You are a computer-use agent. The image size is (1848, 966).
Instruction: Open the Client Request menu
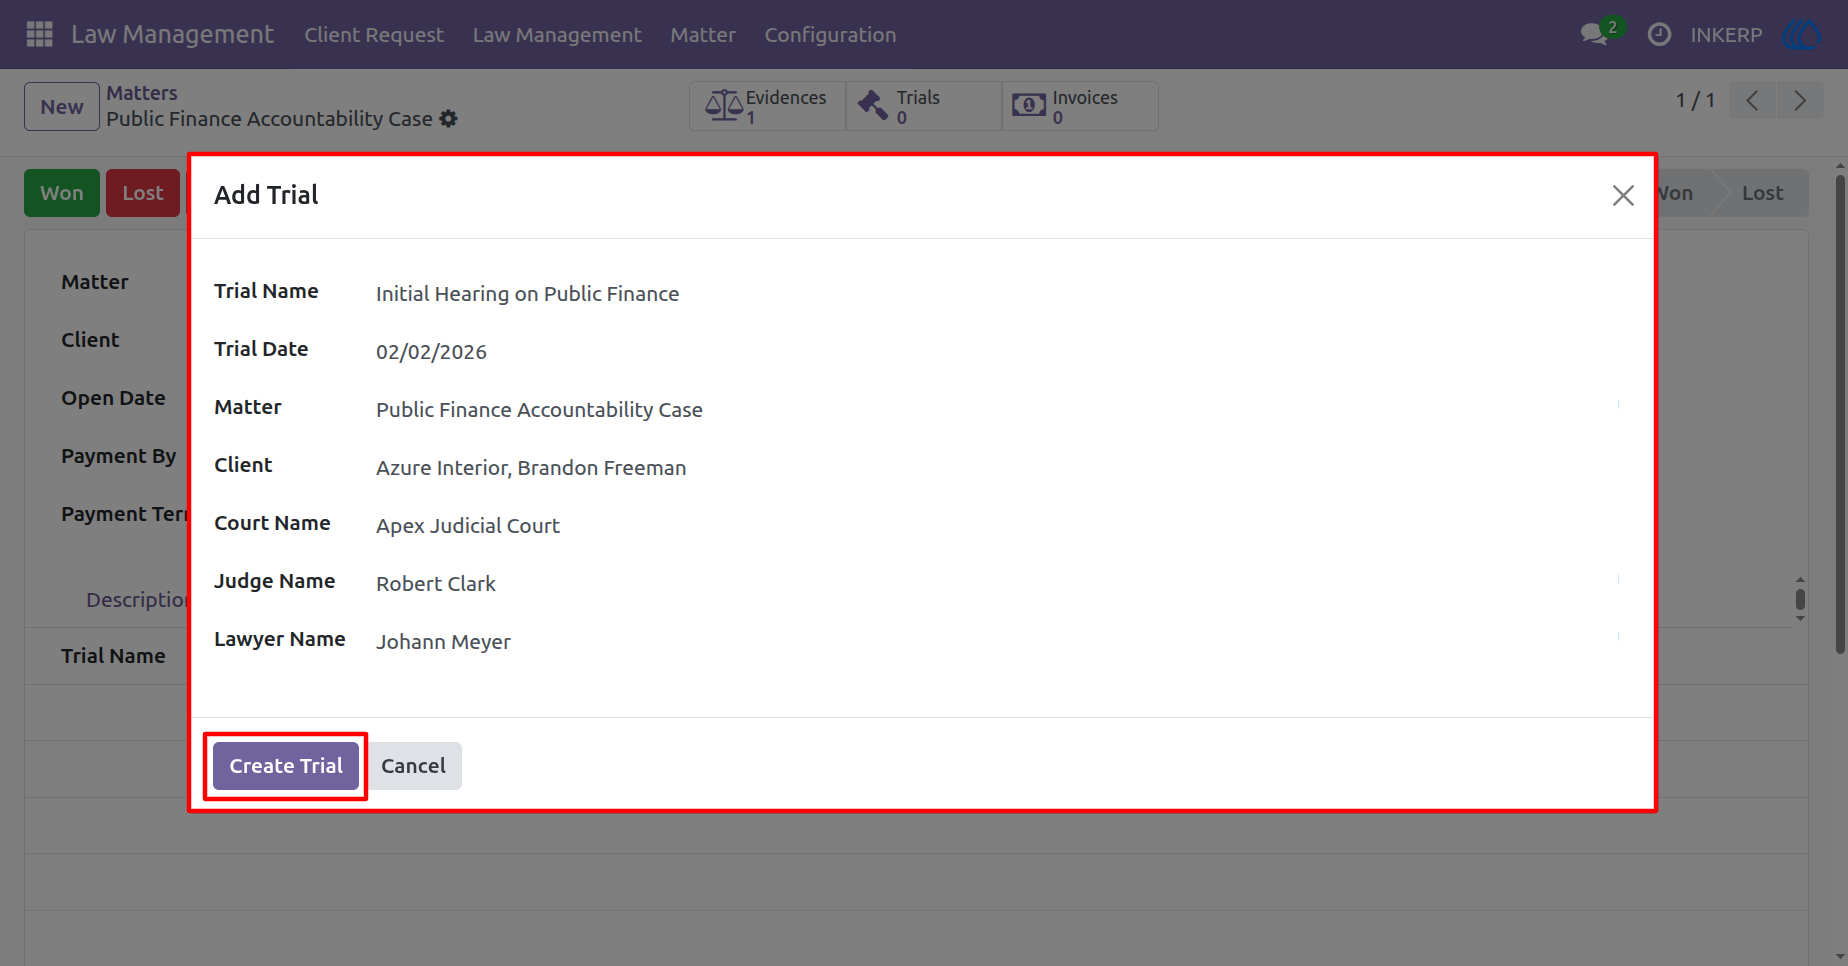tap(374, 34)
